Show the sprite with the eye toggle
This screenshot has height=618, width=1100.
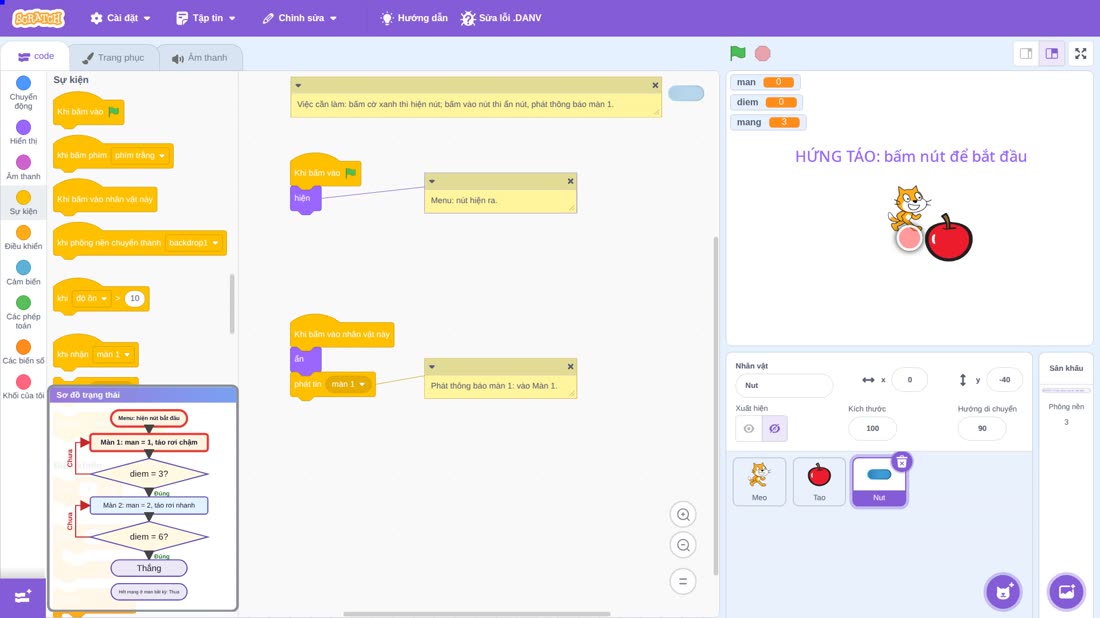[749, 429]
